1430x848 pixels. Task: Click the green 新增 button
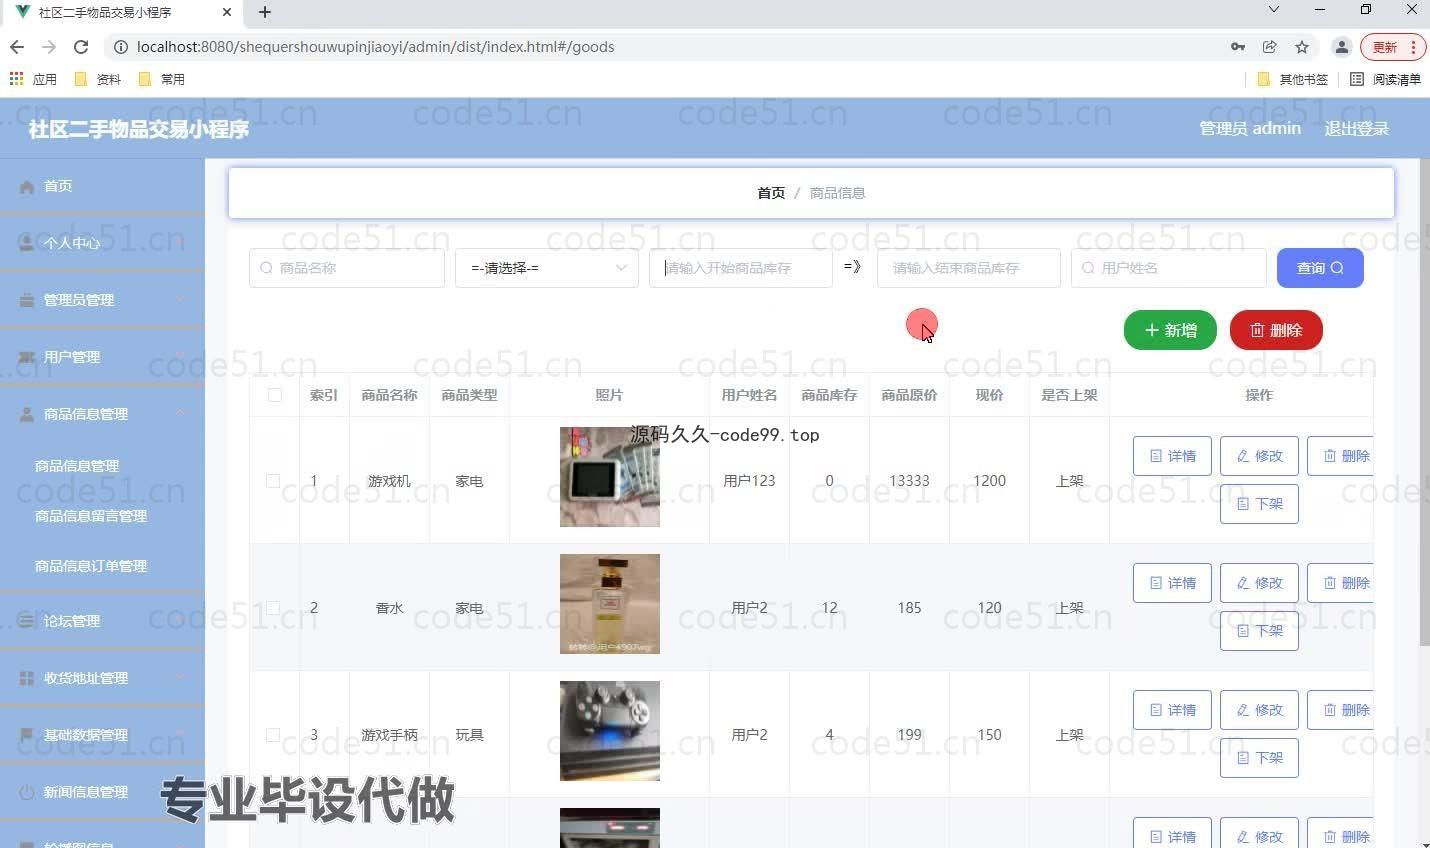pos(1170,330)
